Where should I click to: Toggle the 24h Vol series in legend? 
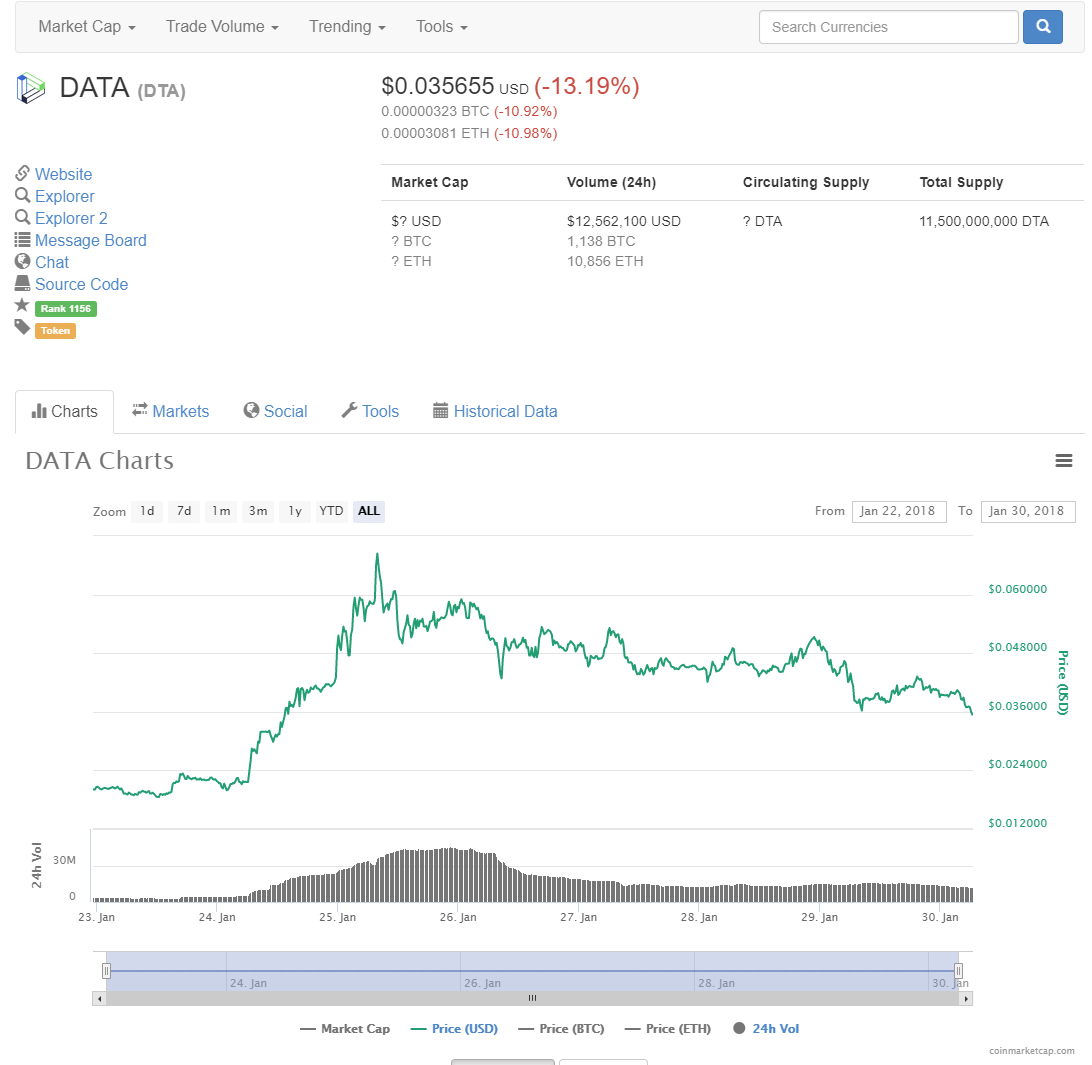point(766,1029)
